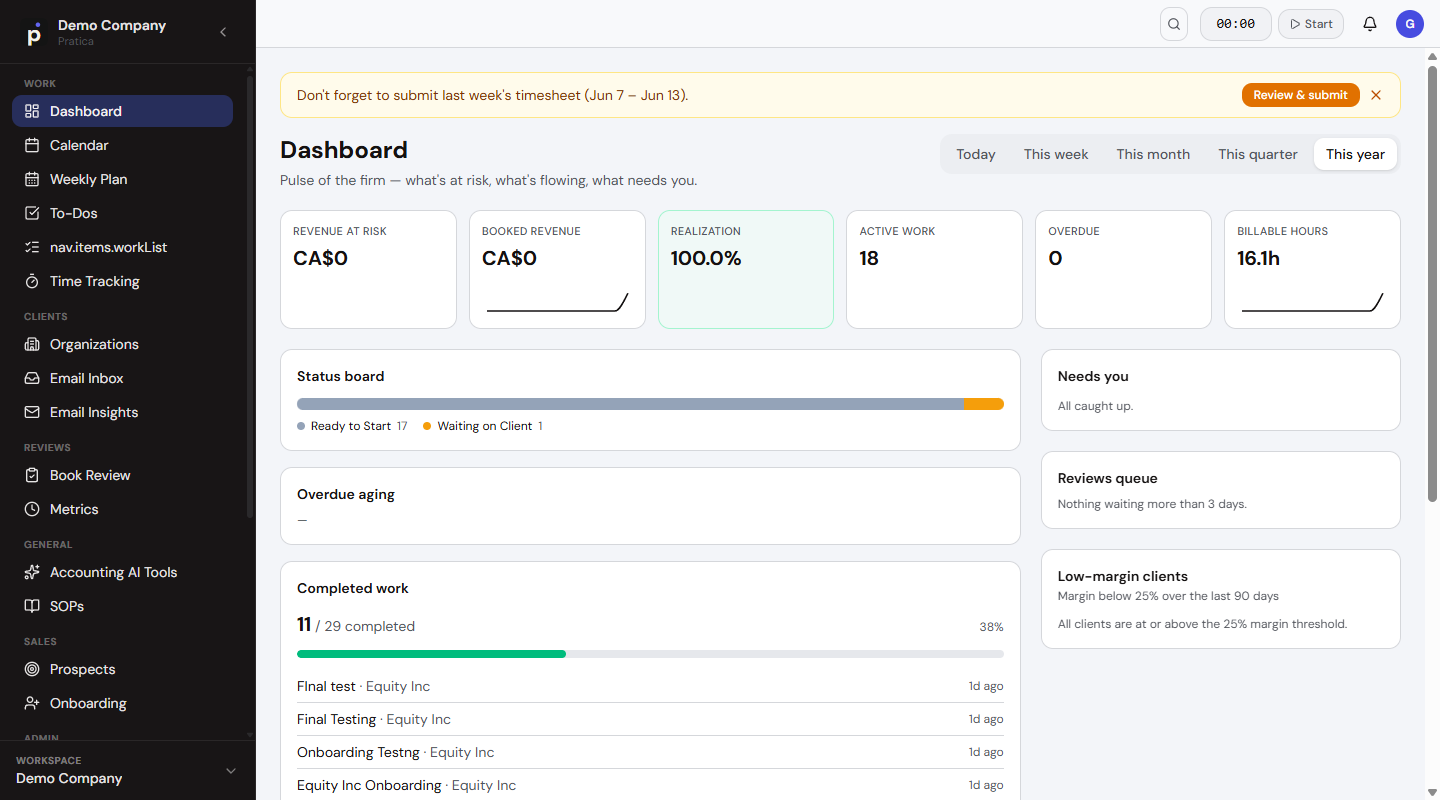Open To-Dos checkbox icon in sidebar
This screenshot has height=800, width=1440.
pyautogui.click(x=32, y=213)
